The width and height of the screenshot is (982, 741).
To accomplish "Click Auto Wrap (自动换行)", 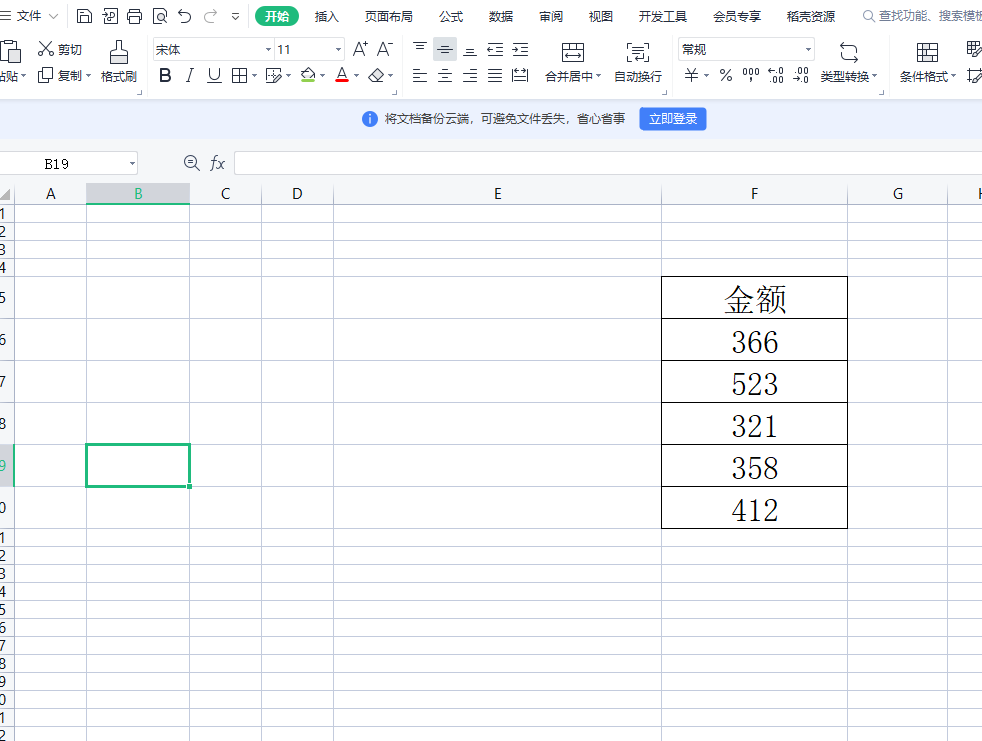I will (x=638, y=62).
